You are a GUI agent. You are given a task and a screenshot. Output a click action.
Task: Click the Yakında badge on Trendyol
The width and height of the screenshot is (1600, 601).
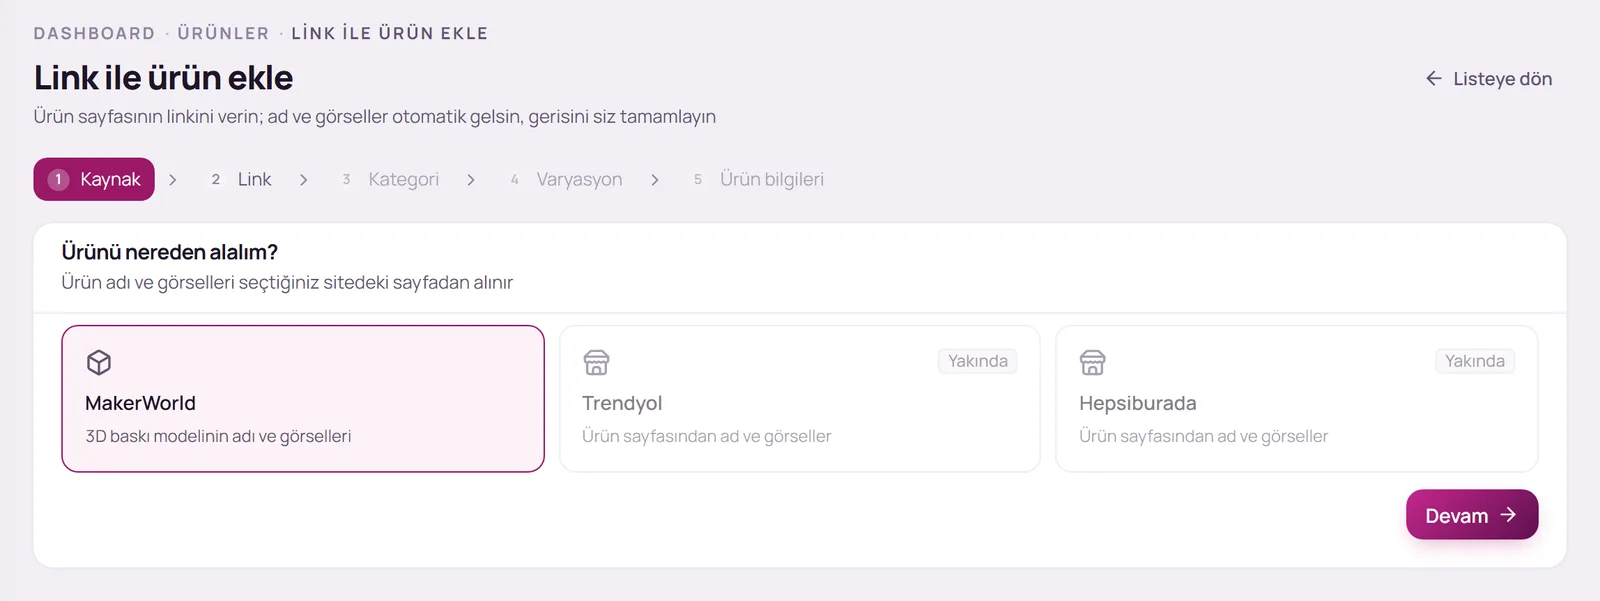pos(978,361)
